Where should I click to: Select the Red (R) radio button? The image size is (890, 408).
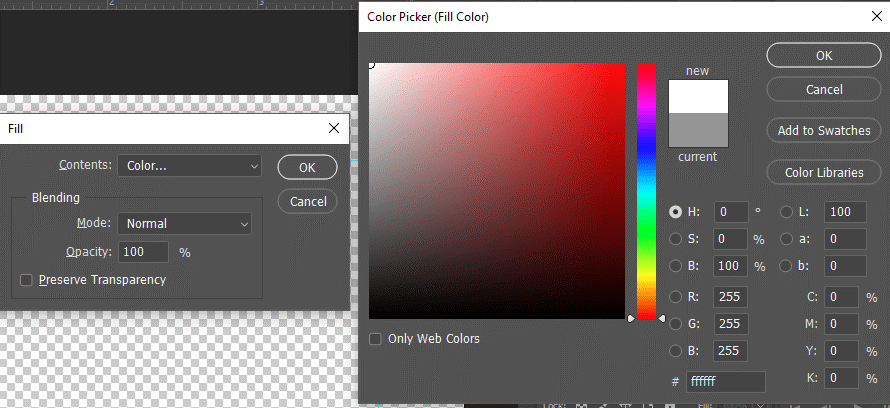tap(676, 297)
